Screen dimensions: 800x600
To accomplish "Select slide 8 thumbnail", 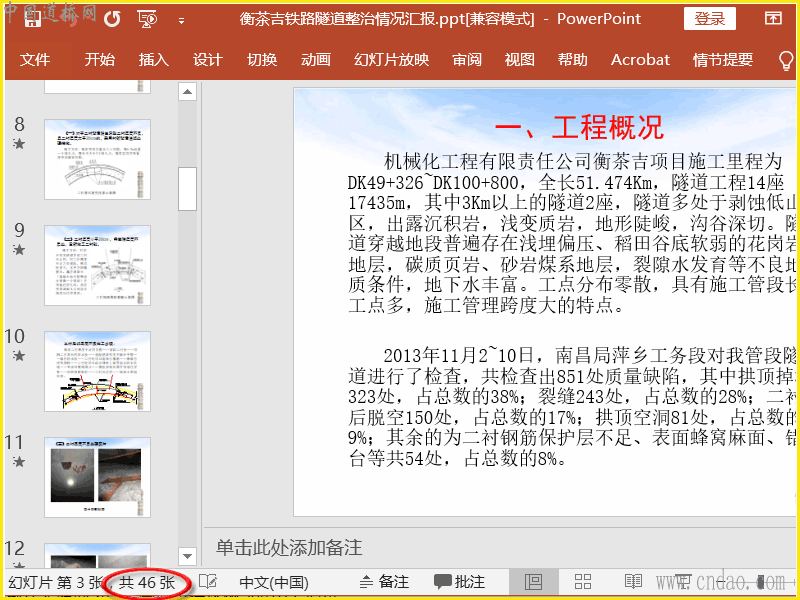I will pyautogui.click(x=97, y=159).
